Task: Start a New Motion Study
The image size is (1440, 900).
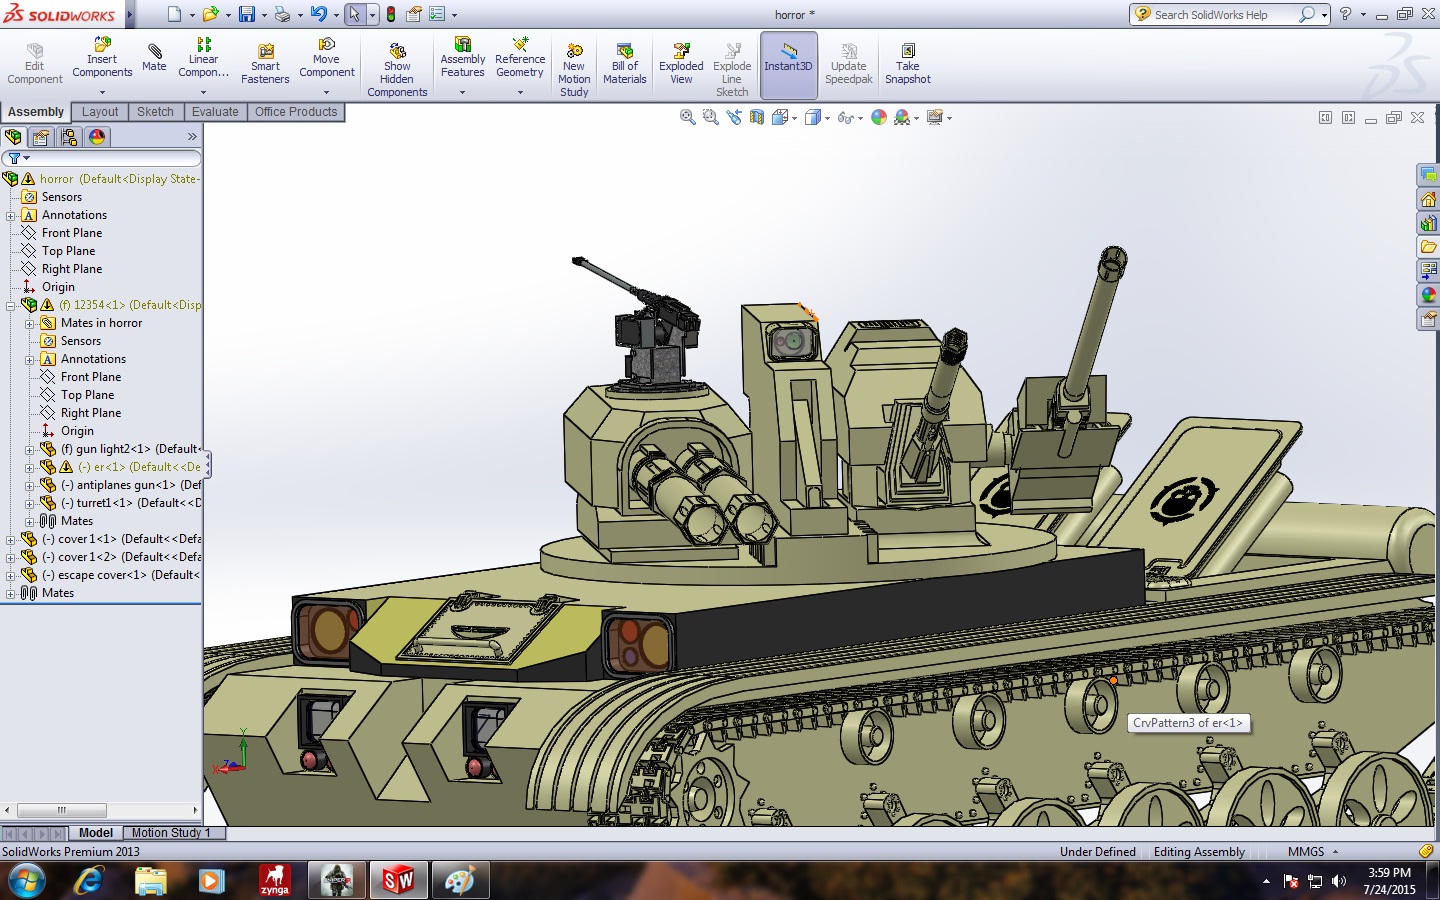Action: click(574, 70)
